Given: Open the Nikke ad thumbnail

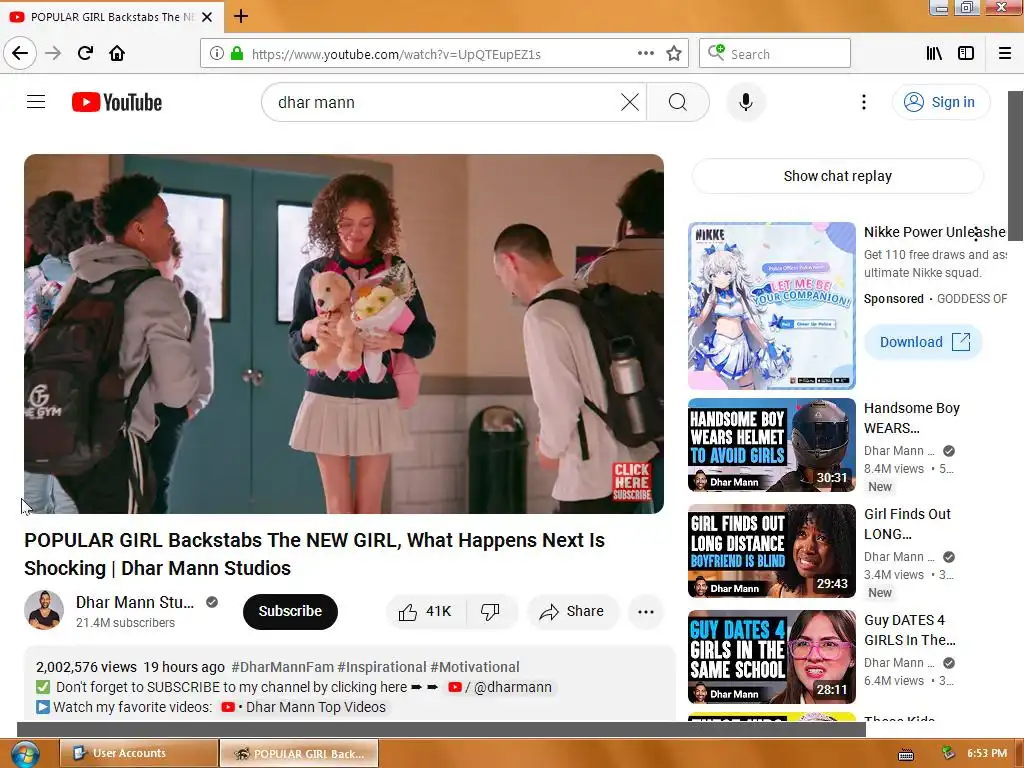Looking at the screenshot, I should (772, 306).
